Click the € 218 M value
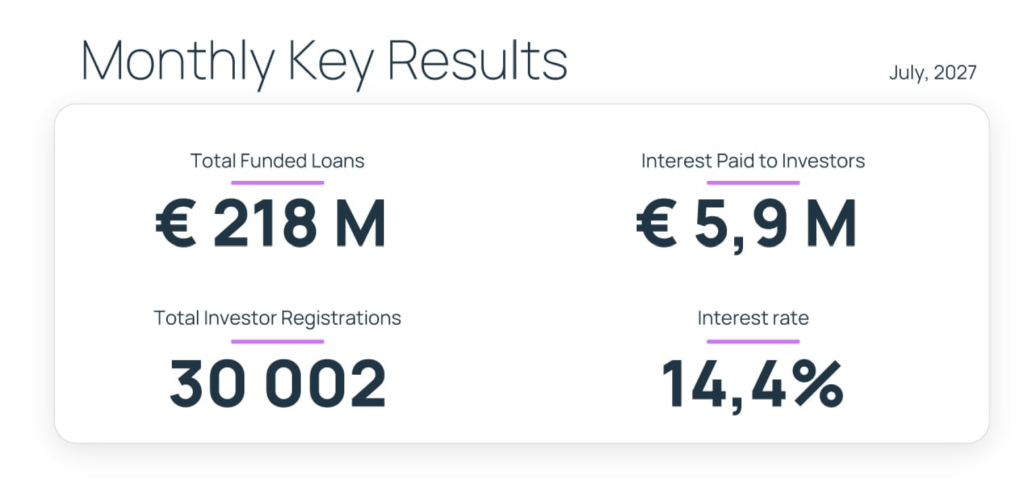The width and height of the screenshot is (1024, 489). pos(270,223)
